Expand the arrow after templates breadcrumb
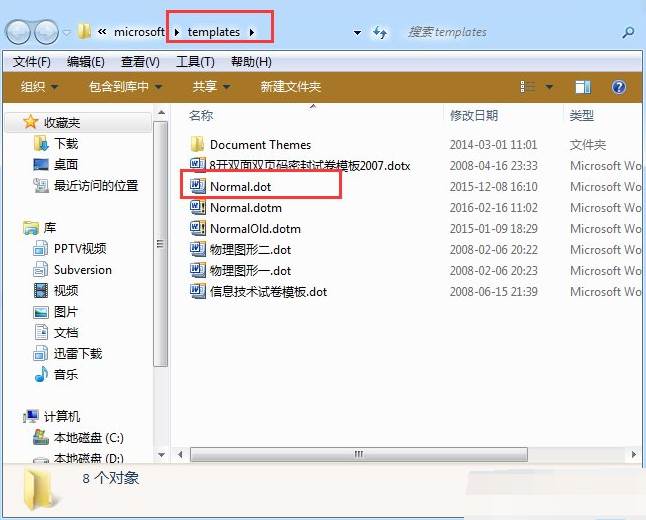The image size is (646, 520). coord(251,32)
